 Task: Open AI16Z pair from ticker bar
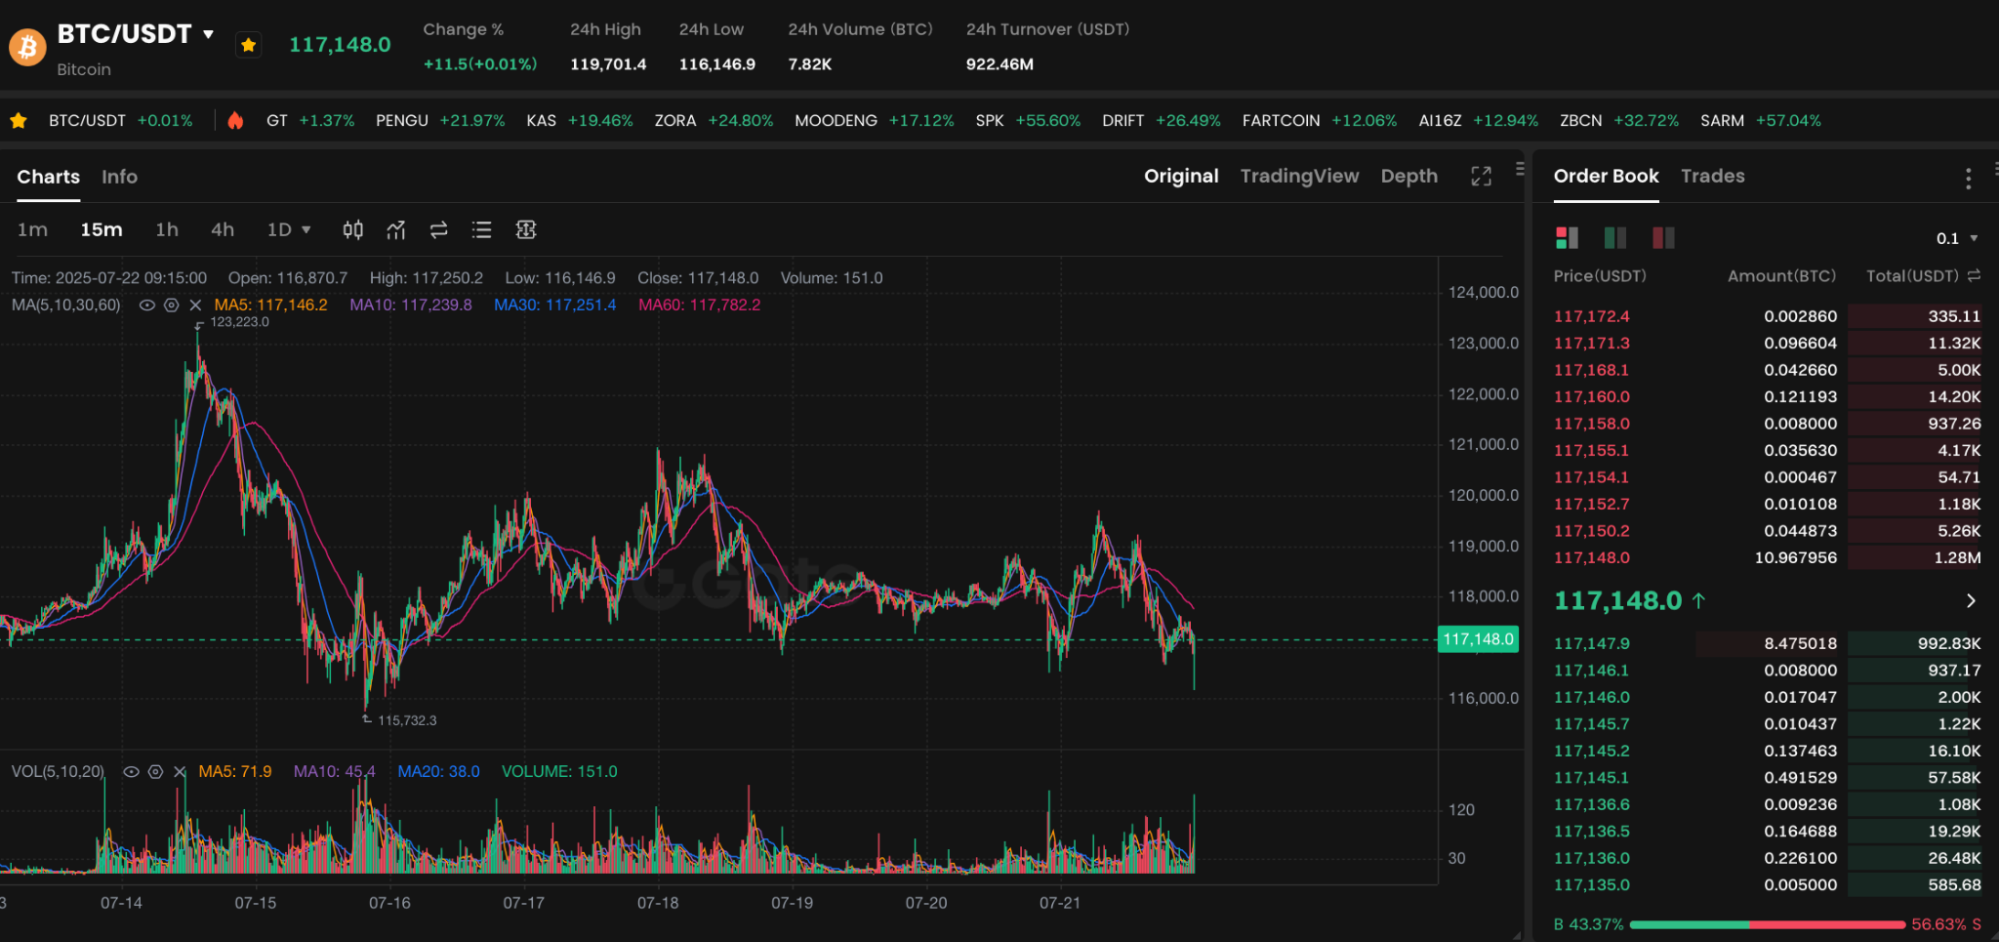[x=1478, y=121]
